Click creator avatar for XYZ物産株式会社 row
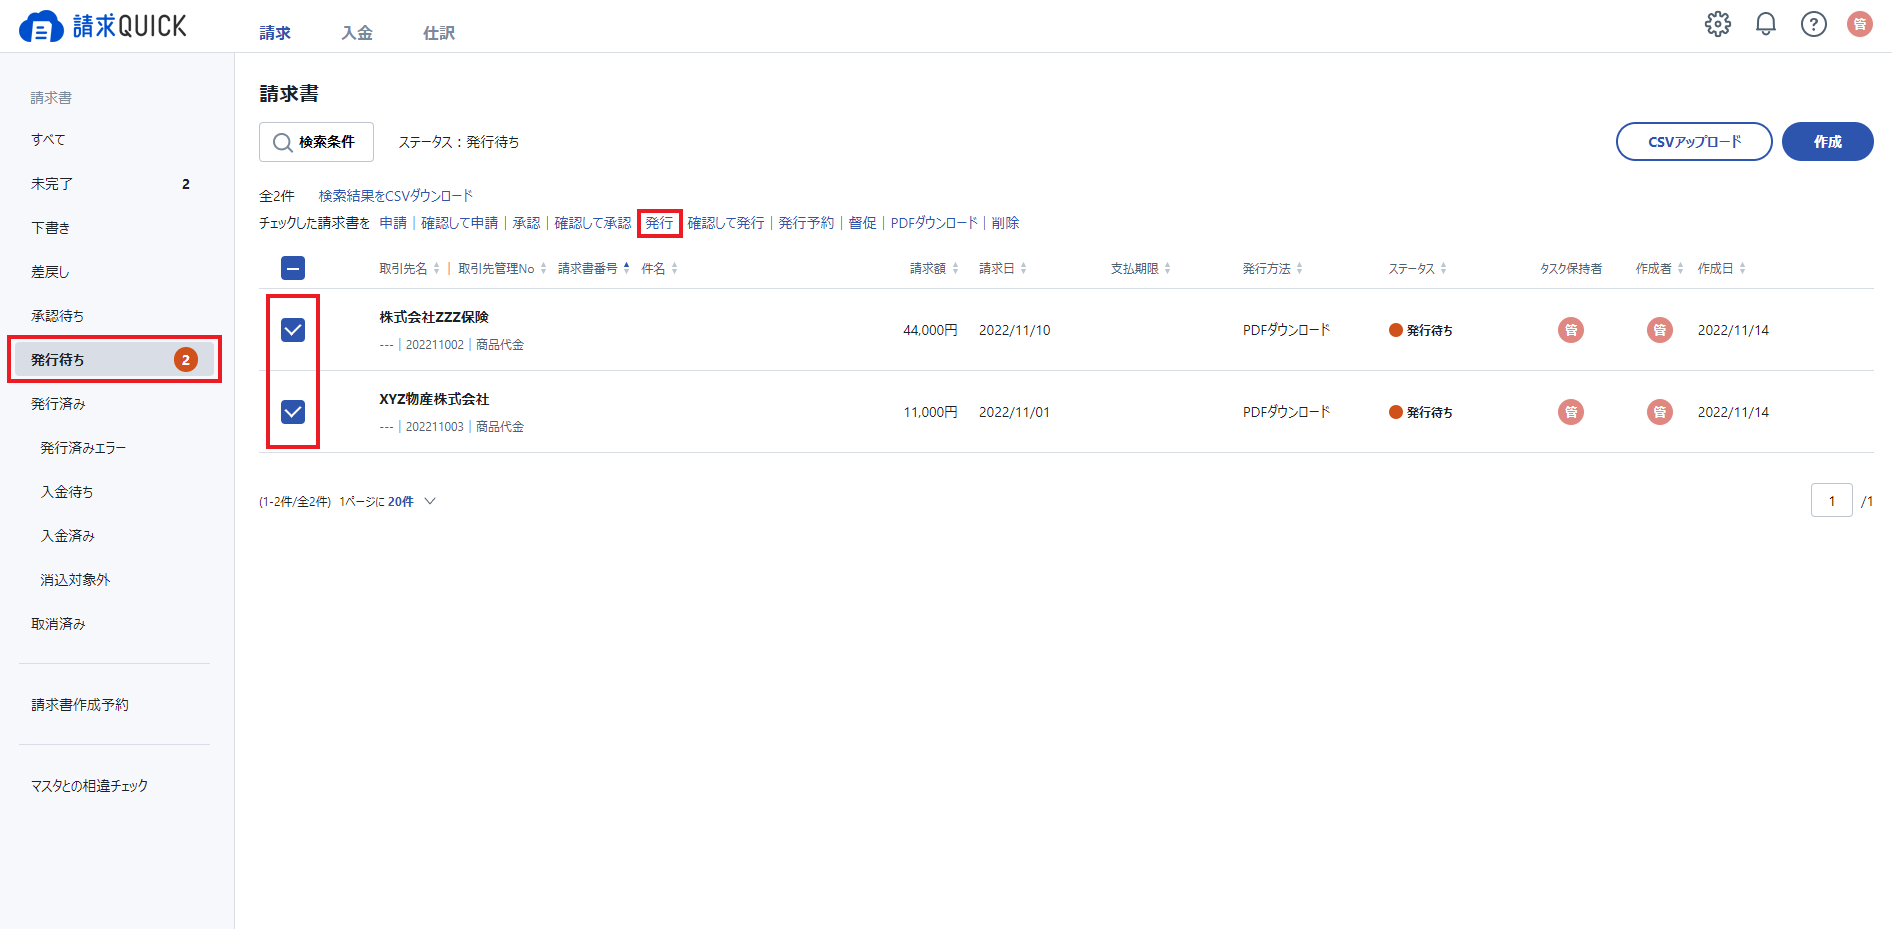 (1660, 412)
